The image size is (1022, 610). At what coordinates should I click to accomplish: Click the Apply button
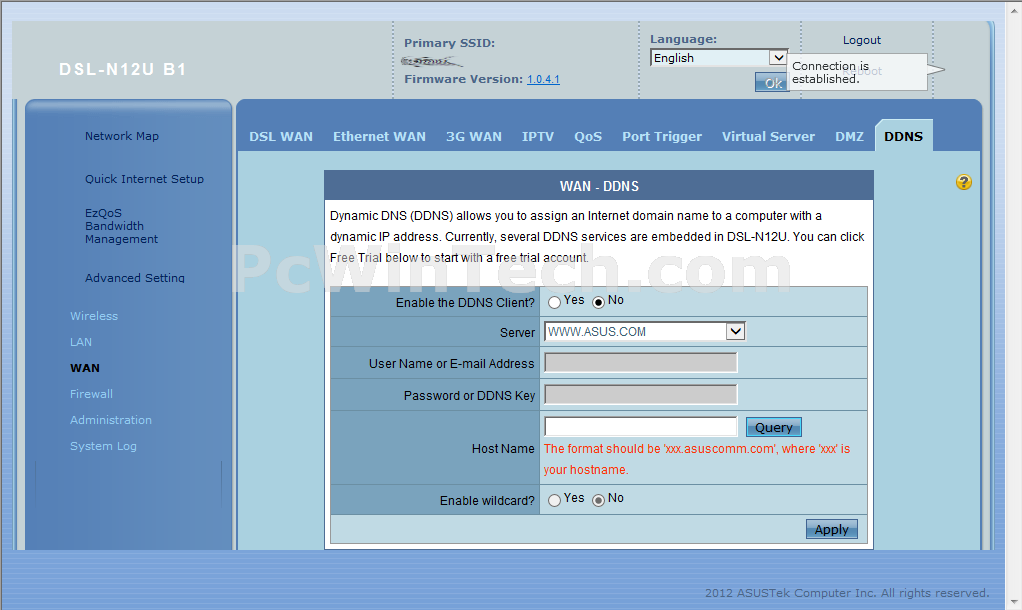point(832,529)
